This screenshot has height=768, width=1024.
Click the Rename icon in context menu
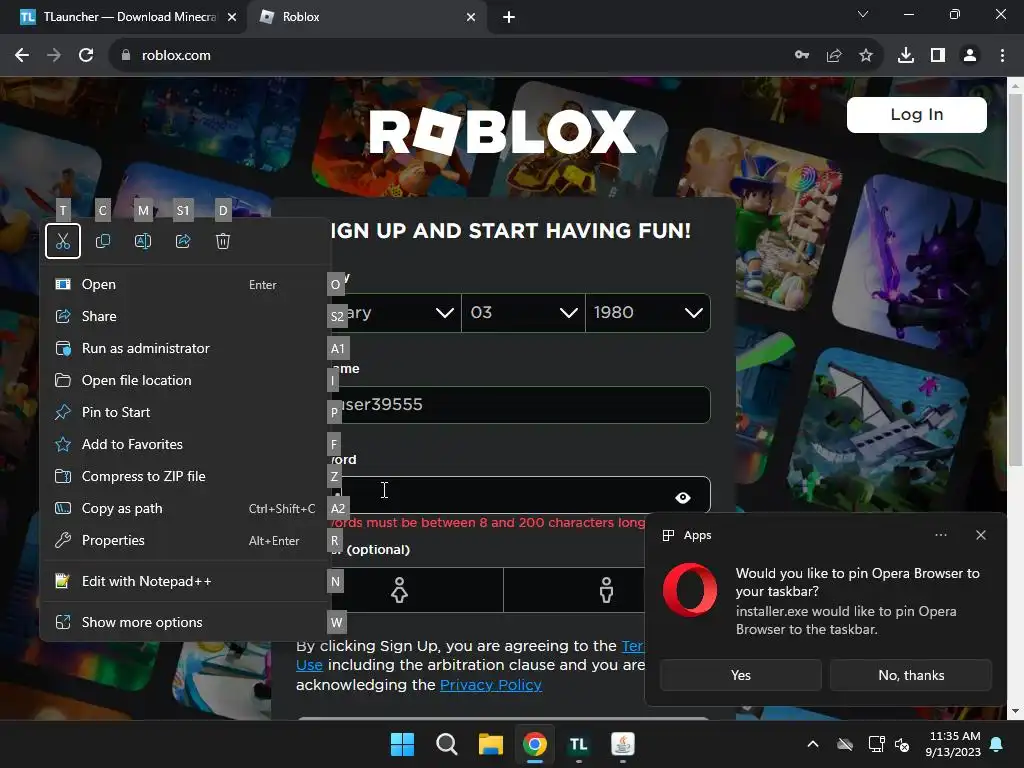143,241
